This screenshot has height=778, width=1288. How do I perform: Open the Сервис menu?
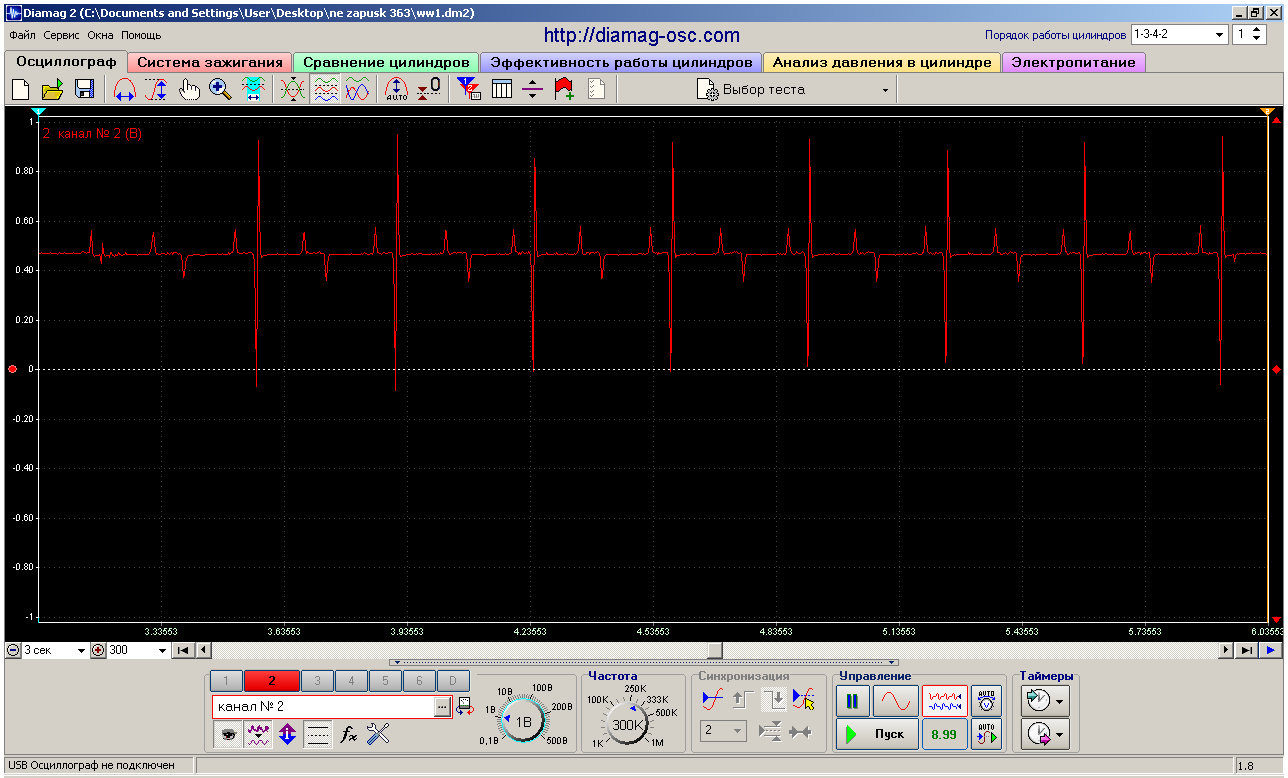pyautogui.click(x=62, y=35)
